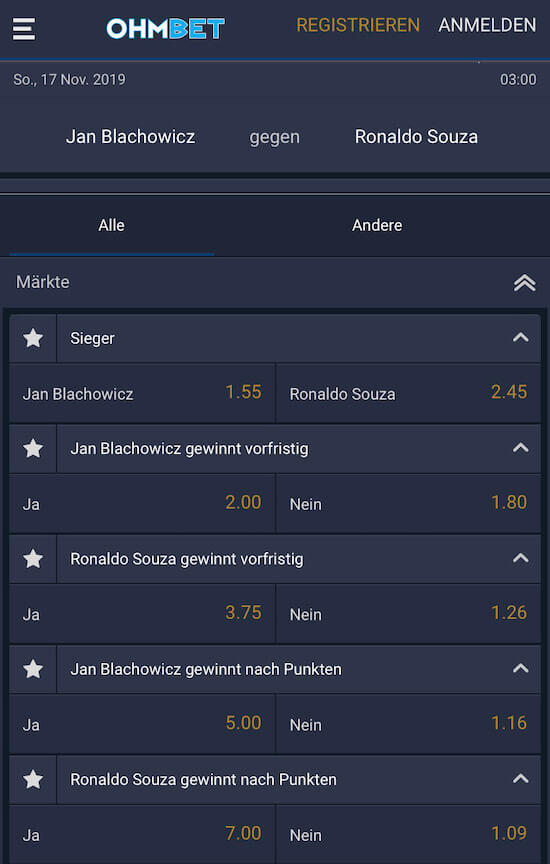Open the hamburger menu
Screen dimensions: 550x864
pyautogui.click(x=24, y=29)
